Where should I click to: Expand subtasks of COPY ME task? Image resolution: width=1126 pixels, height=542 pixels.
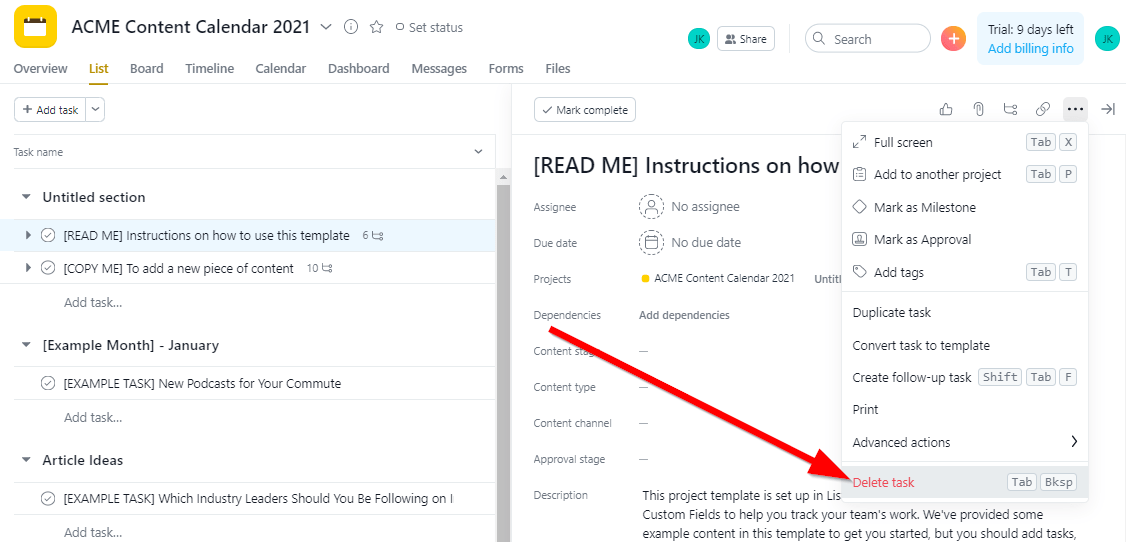28,268
